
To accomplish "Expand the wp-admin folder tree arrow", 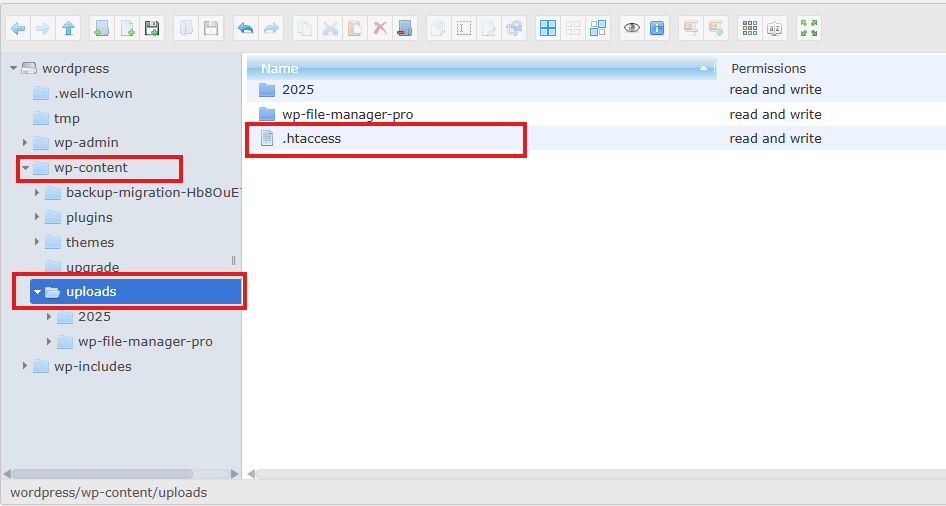I will (x=25, y=143).
